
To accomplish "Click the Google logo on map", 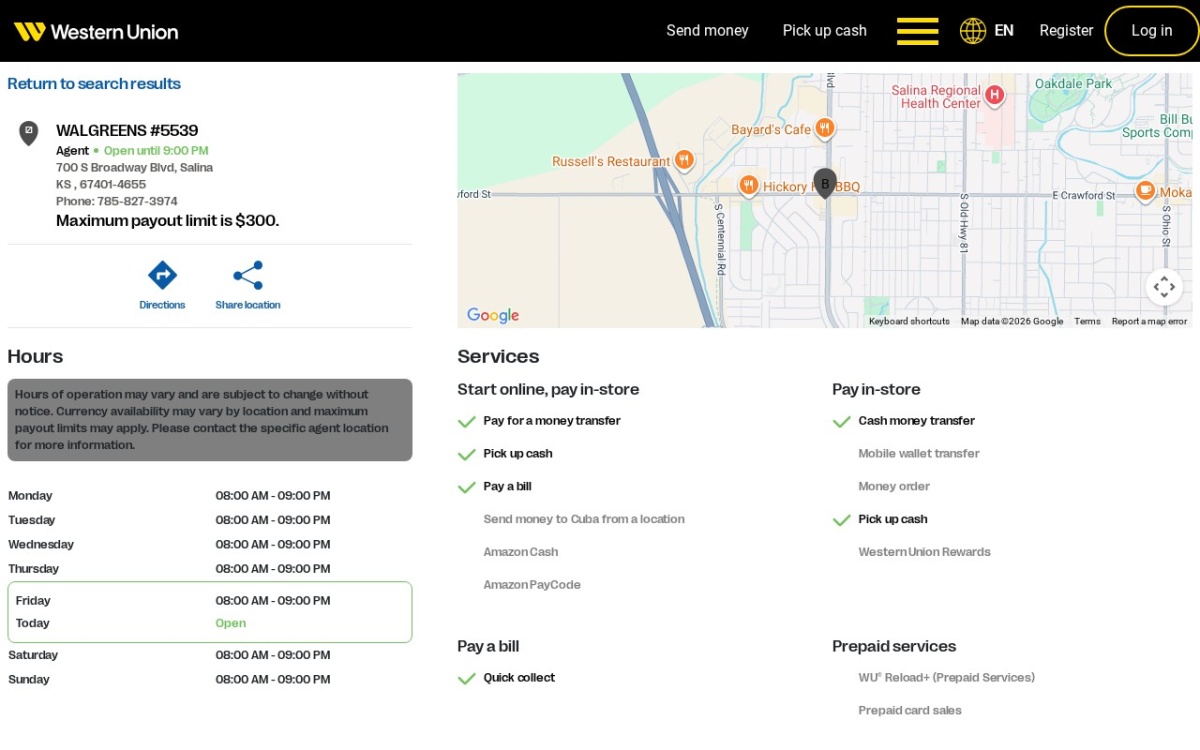I will [493, 315].
